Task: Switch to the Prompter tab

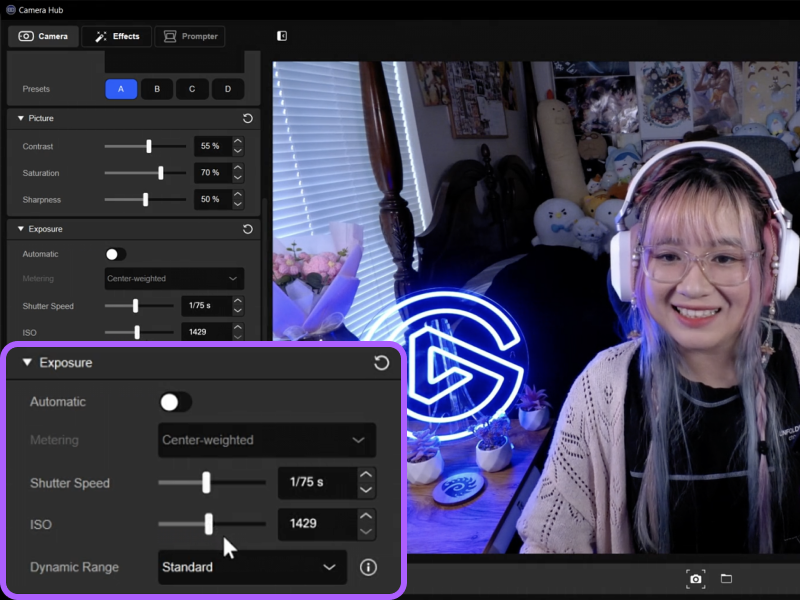Action: tap(190, 36)
